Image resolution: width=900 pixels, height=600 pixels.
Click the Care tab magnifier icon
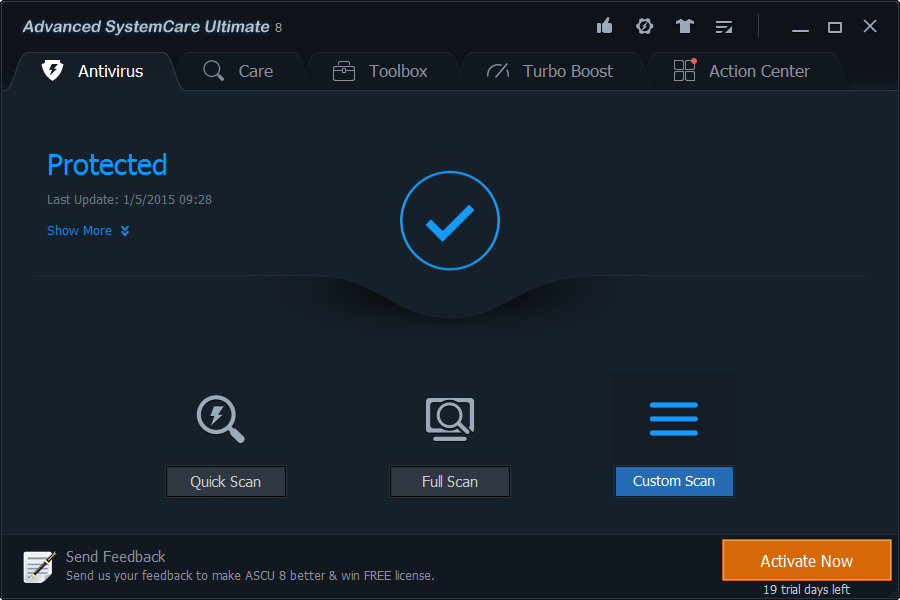(x=213, y=71)
